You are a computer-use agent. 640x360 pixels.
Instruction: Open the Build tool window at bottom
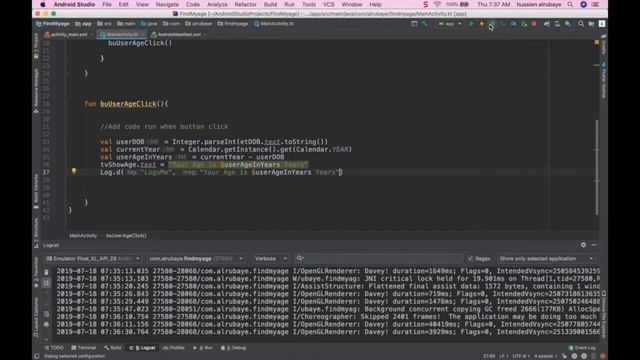pyautogui.click(x=113, y=348)
